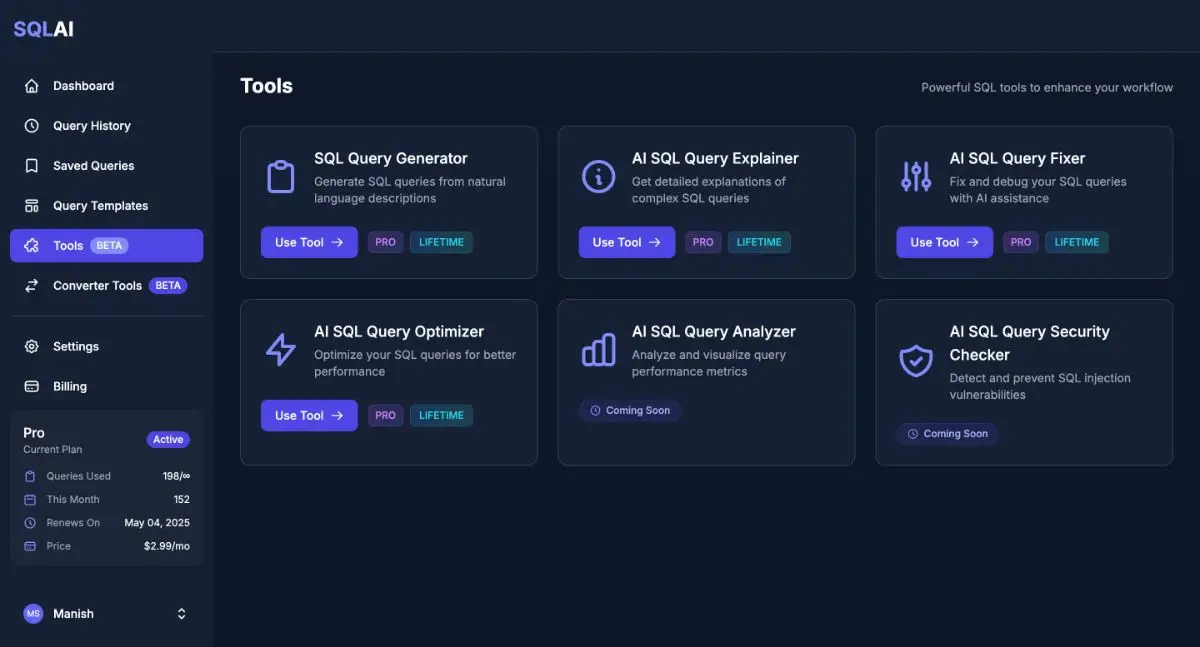
Task: Click the bar chart icon on Query Analyzer
Action: pos(598,350)
